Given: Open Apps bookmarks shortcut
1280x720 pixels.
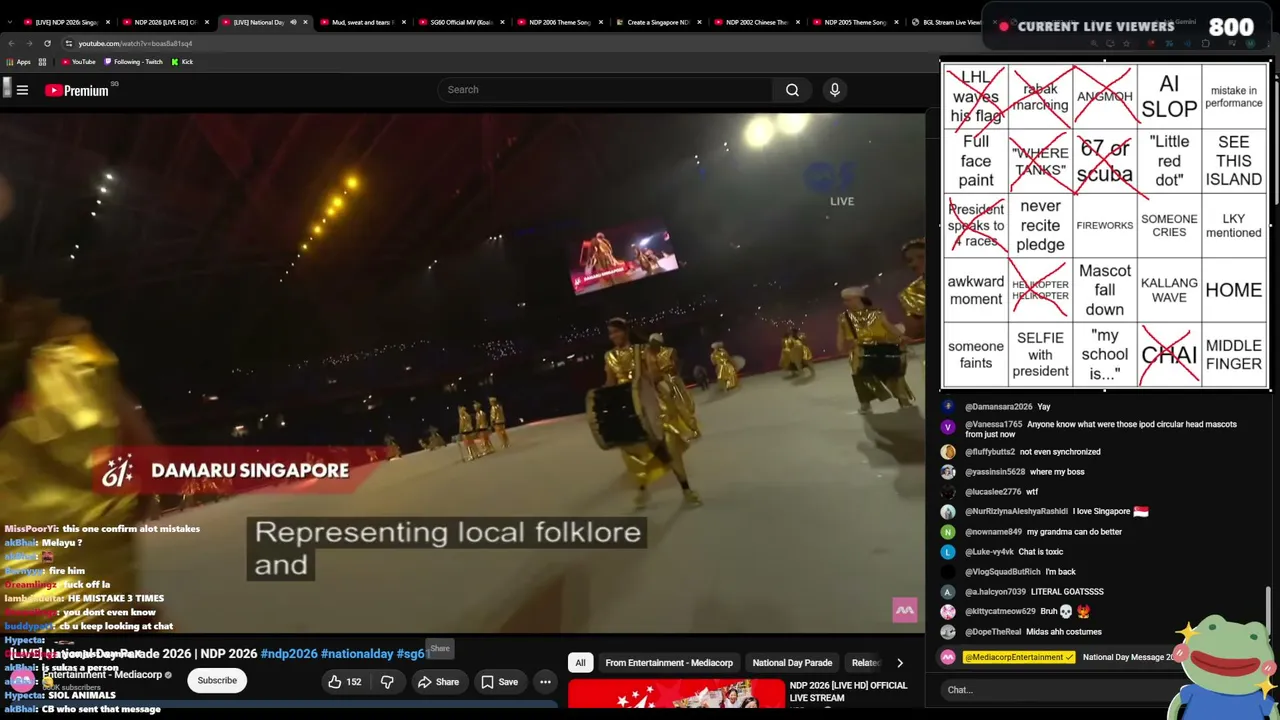Looking at the screenshot, I should (18, 62).
